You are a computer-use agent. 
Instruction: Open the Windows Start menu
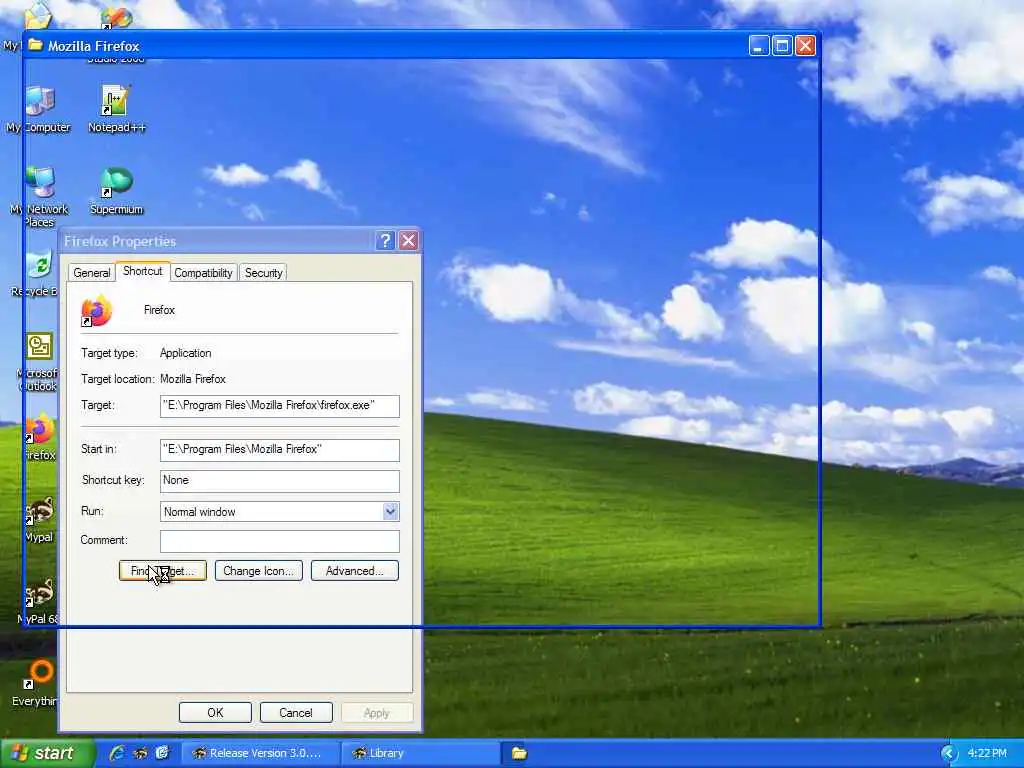point(48,753)
